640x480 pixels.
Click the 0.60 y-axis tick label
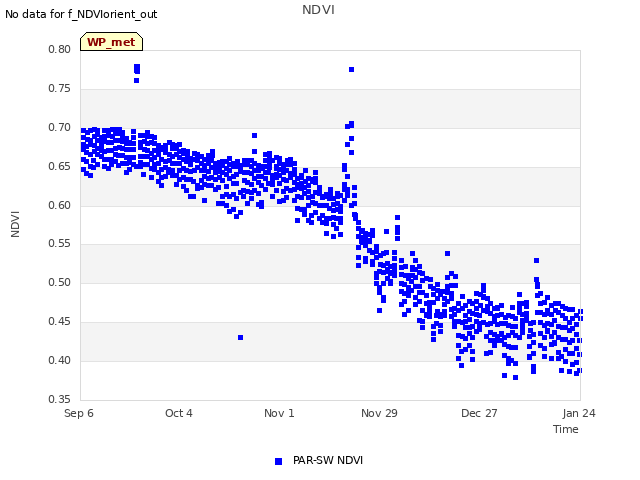point(60,205)
